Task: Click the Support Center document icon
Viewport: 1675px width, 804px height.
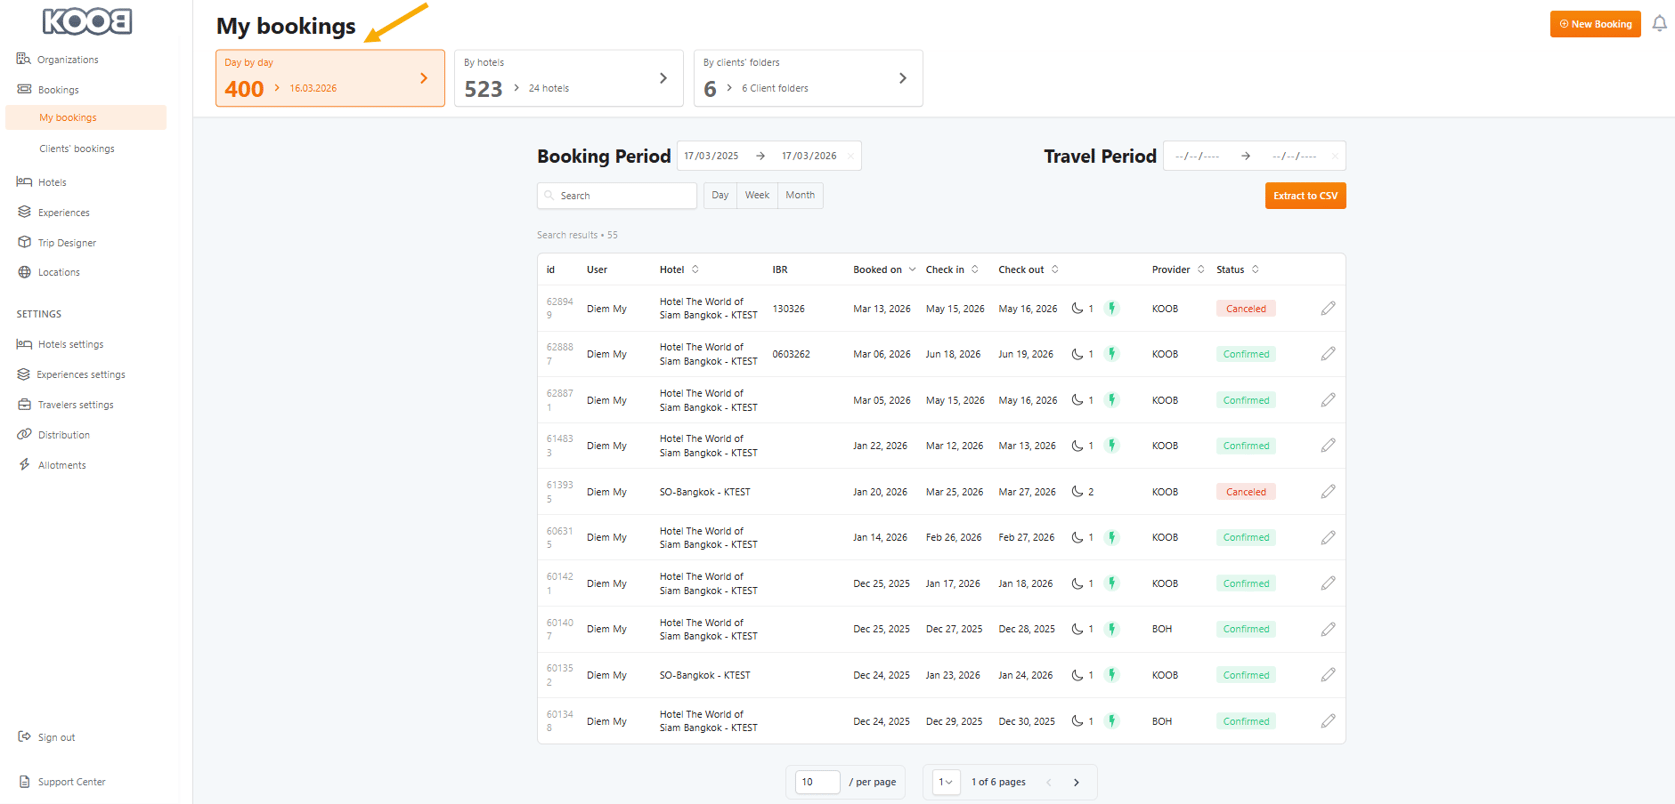Action: (x=24, y=782)
